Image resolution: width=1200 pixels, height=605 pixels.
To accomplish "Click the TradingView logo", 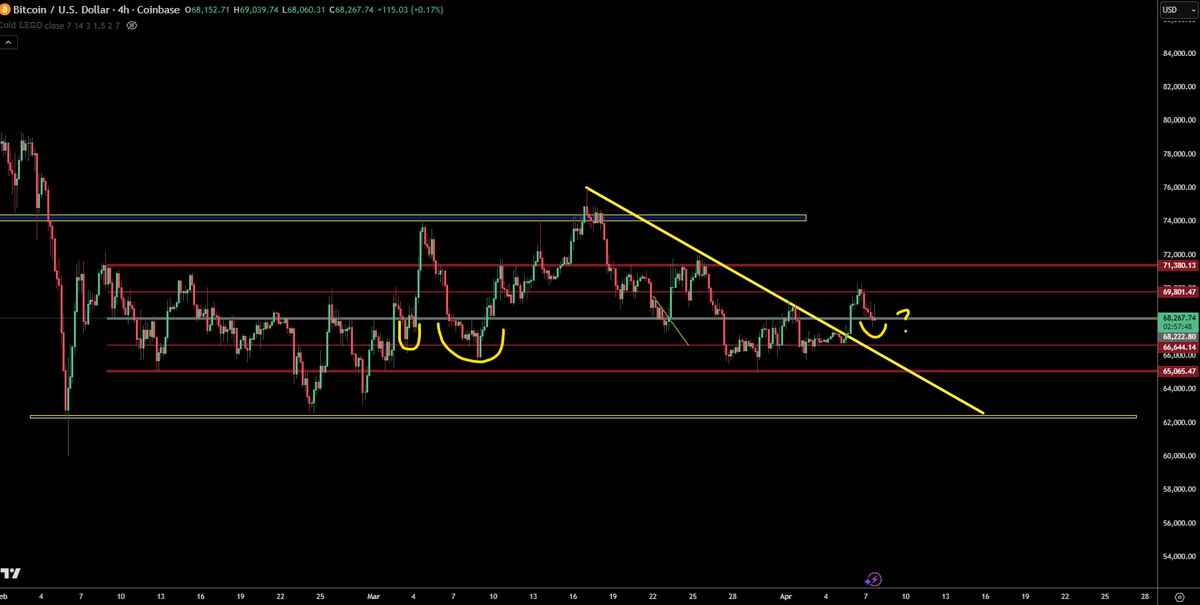I will pos(12,574).
